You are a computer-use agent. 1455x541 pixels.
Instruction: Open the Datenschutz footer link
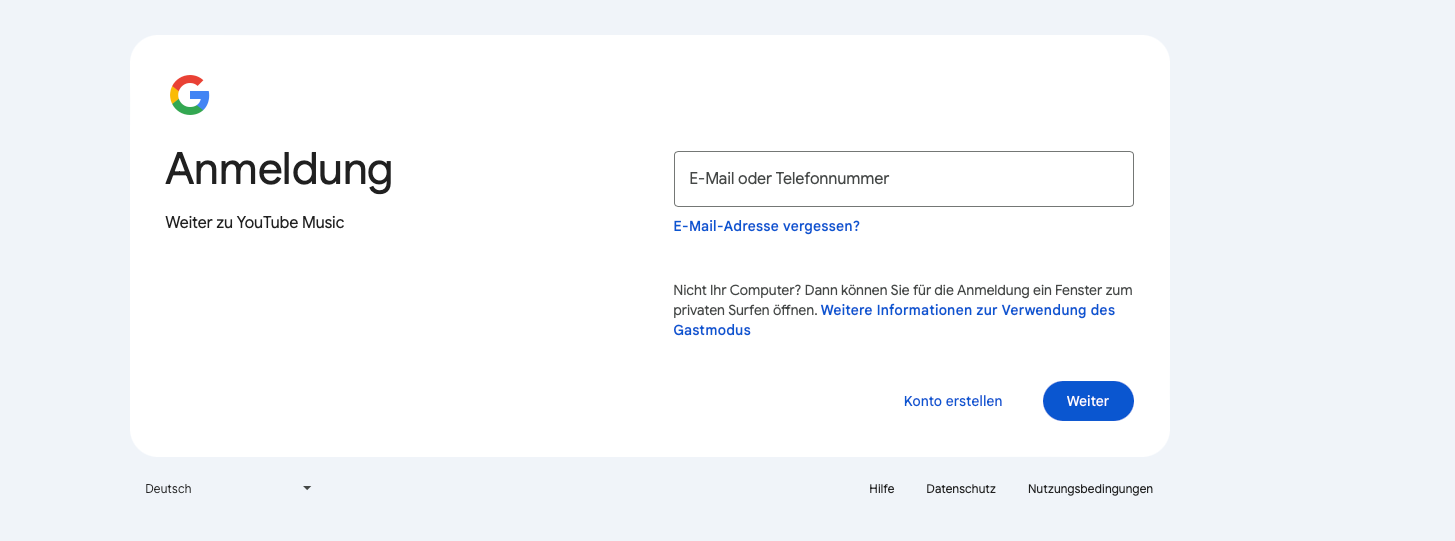(x=961, y=489)
